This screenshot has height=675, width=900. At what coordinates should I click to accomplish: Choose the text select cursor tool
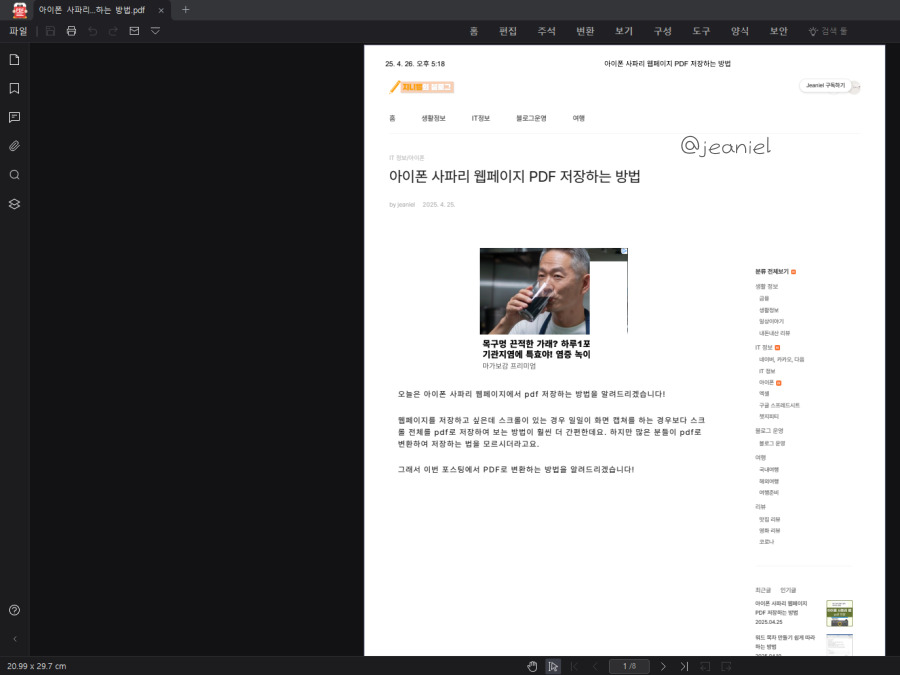553,666
